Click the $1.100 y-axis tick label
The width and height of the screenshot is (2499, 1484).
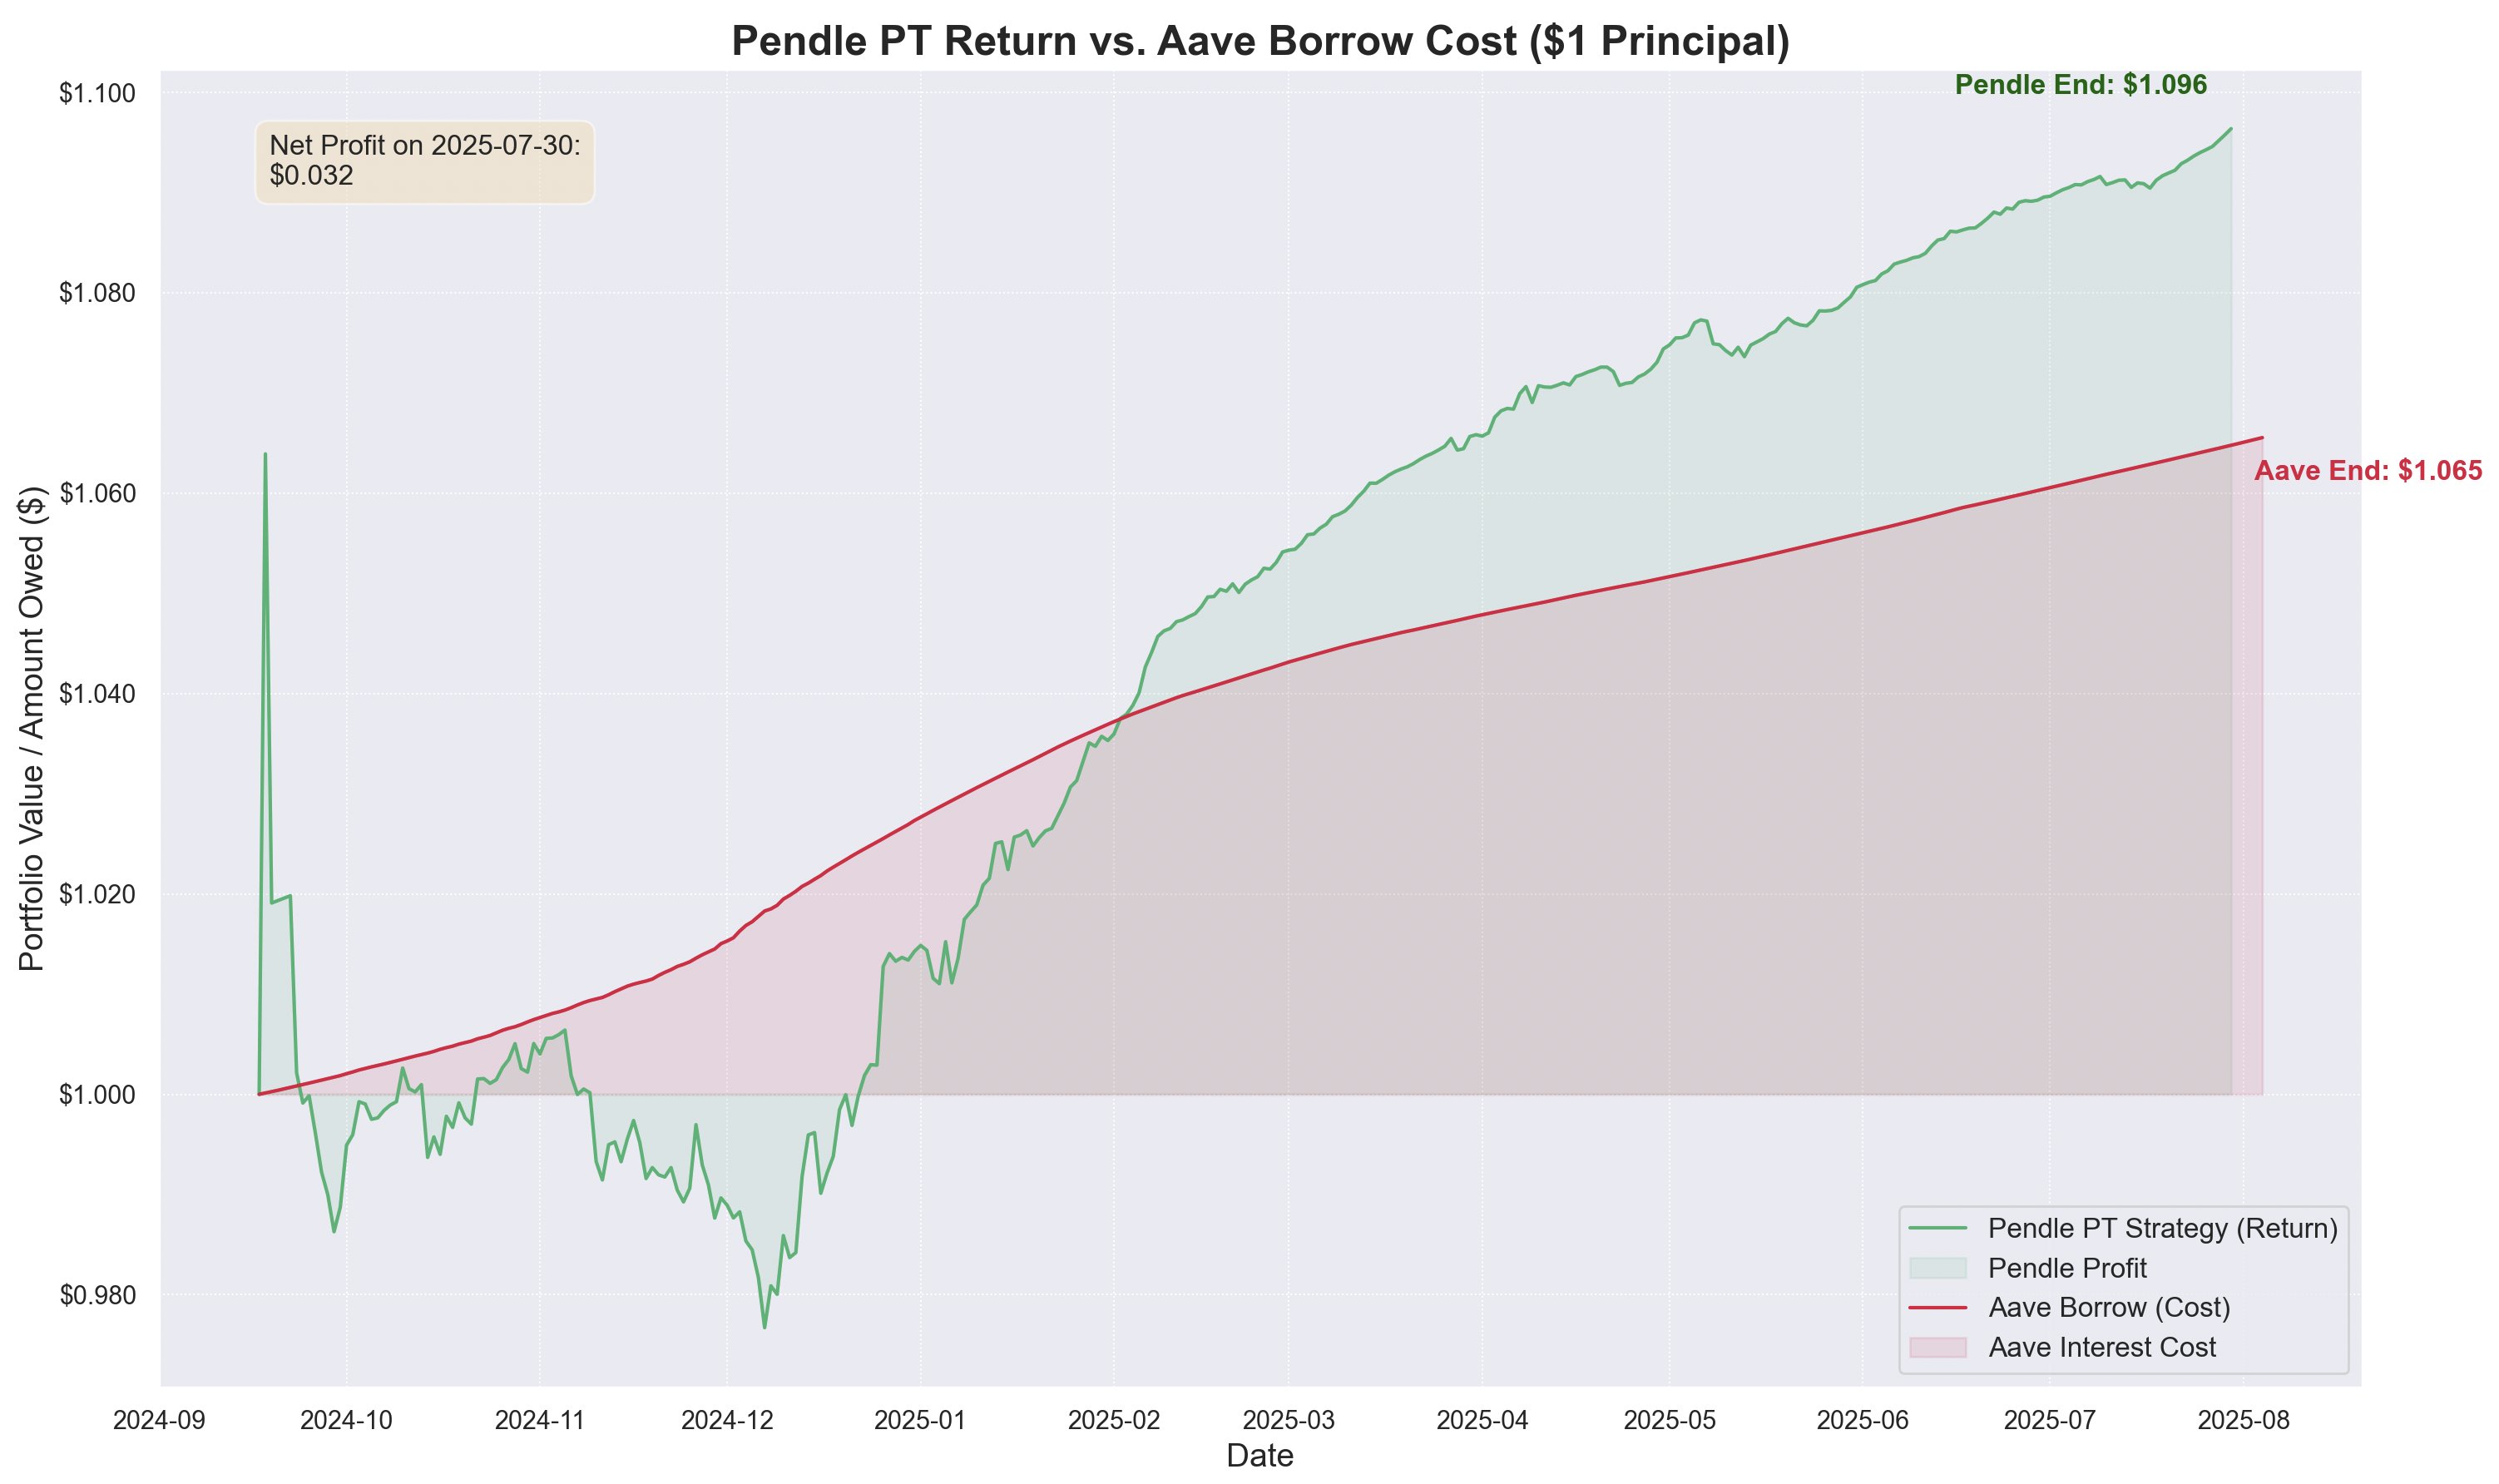pos(97,93)
